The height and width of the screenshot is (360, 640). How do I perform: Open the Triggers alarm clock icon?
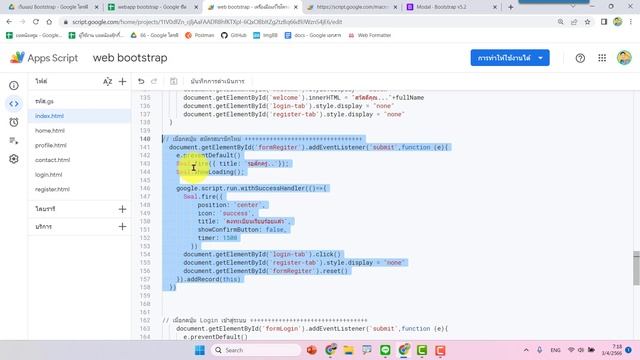click(14, 122)
